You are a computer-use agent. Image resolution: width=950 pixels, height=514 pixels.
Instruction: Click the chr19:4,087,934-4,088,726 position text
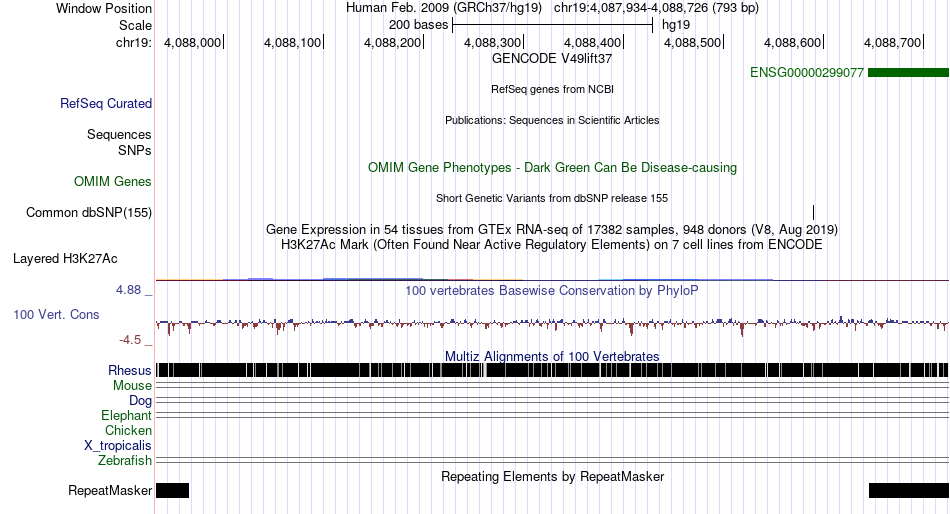tap(656, 8)
